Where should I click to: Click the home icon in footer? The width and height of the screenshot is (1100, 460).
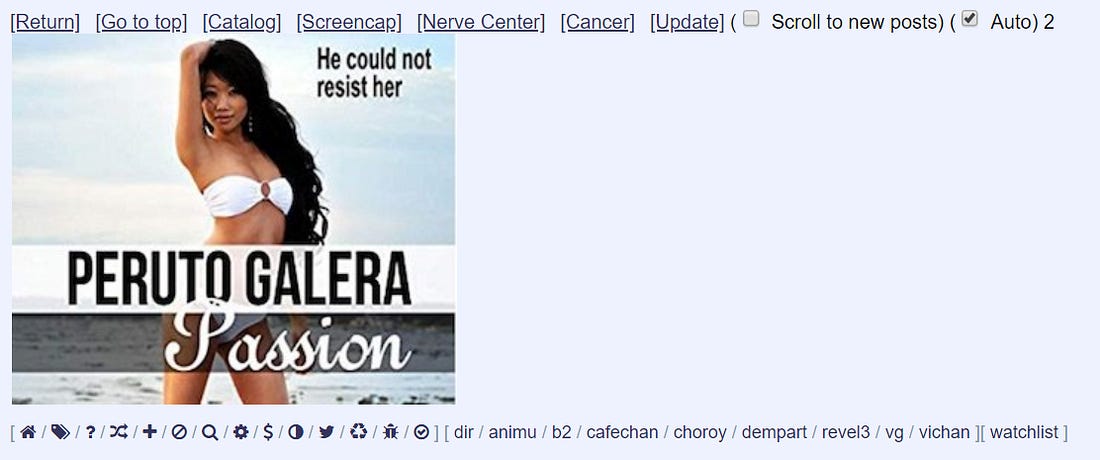click(28, 432)
